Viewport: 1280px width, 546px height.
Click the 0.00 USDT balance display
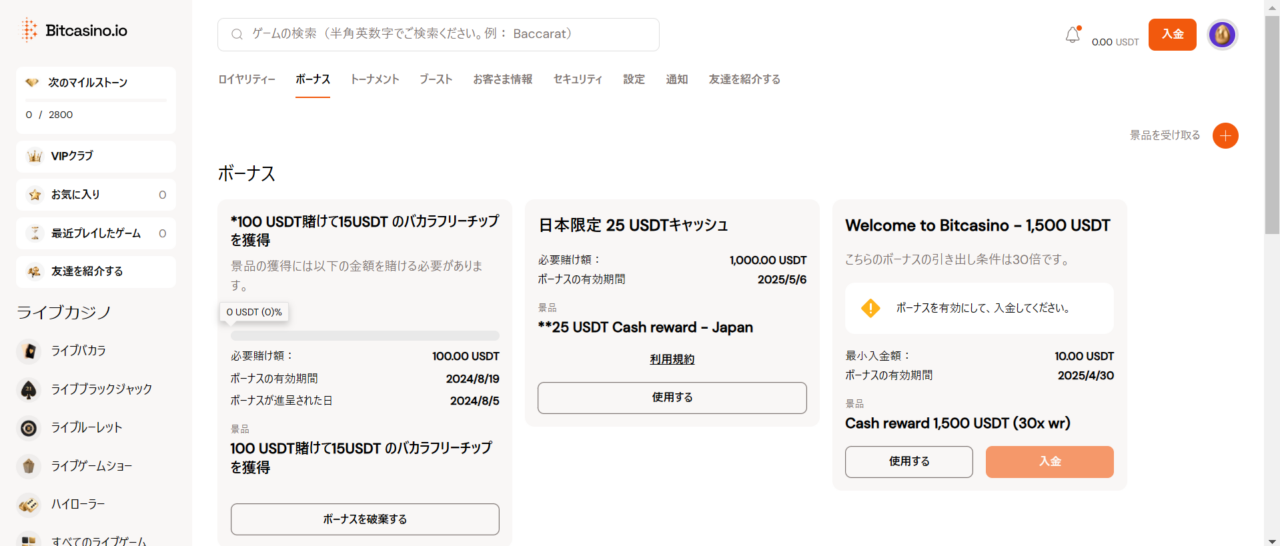point(1115,42)
